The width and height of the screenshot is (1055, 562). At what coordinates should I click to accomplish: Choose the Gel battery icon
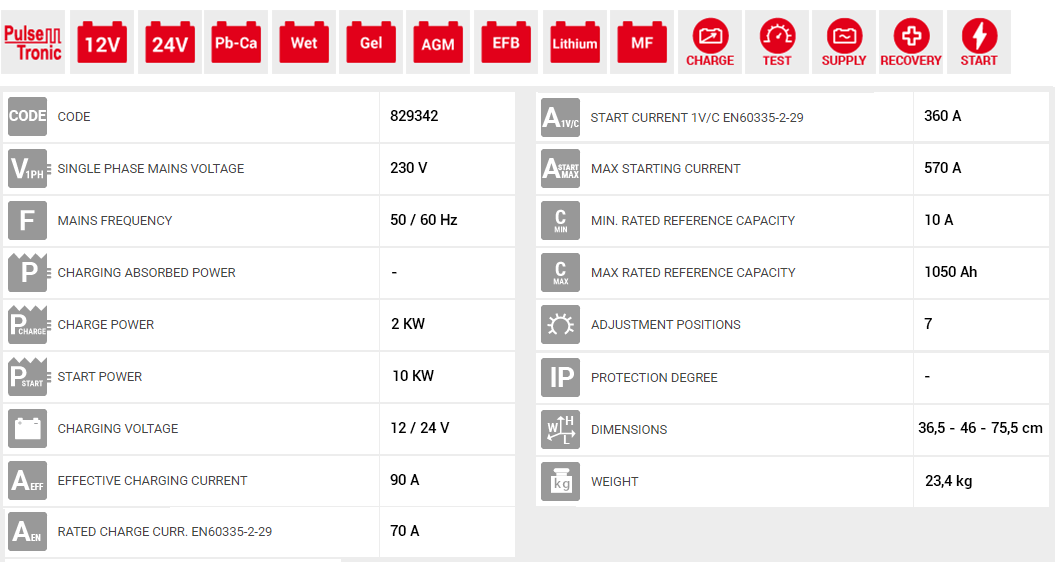coord(371,43)
